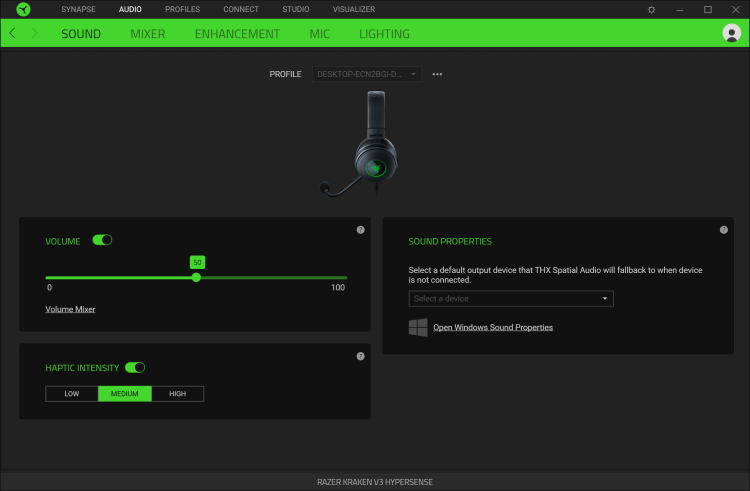Open the Profiles top menu
The height and width of the screenshot is (491, 750).
[182, 9]
